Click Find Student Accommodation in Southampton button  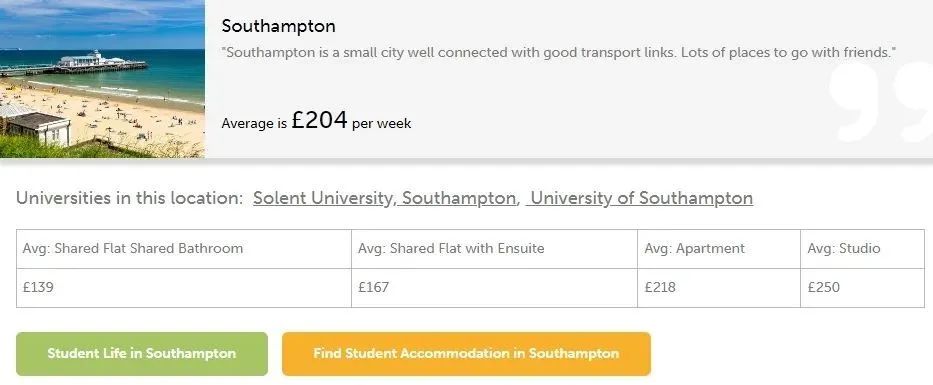click(466, 353)
